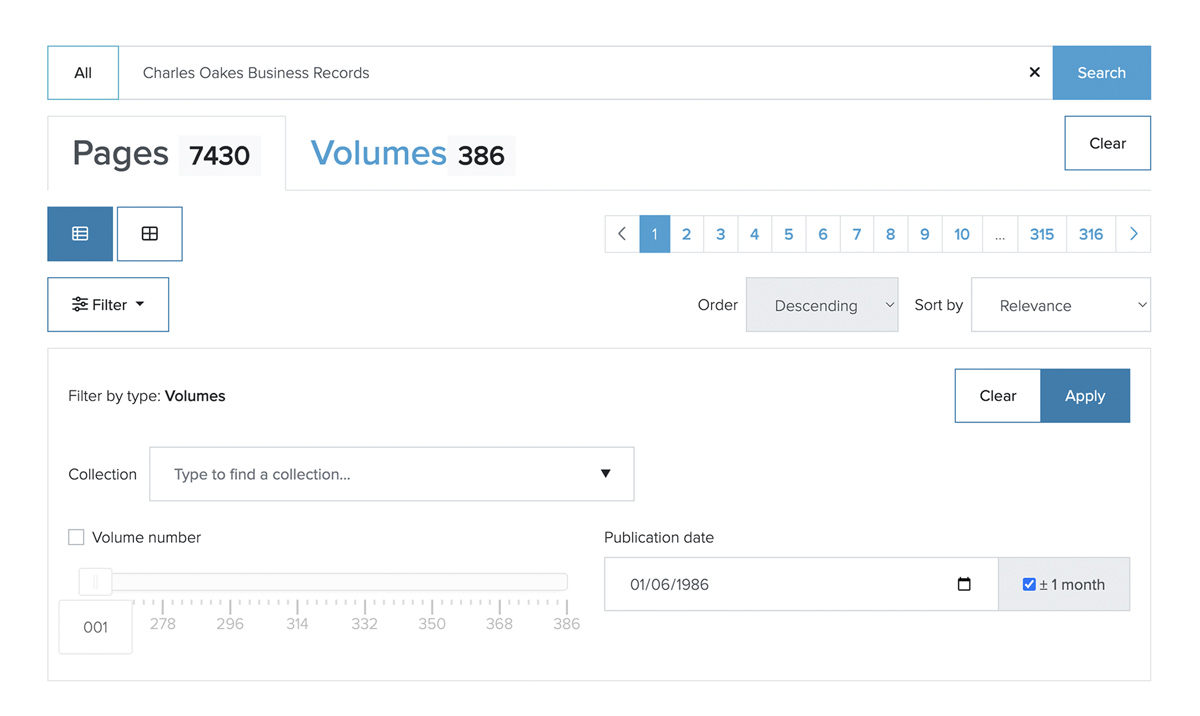Switch to grid view layout
Screen dimensions: 1200x716
(x=149, y=234)
